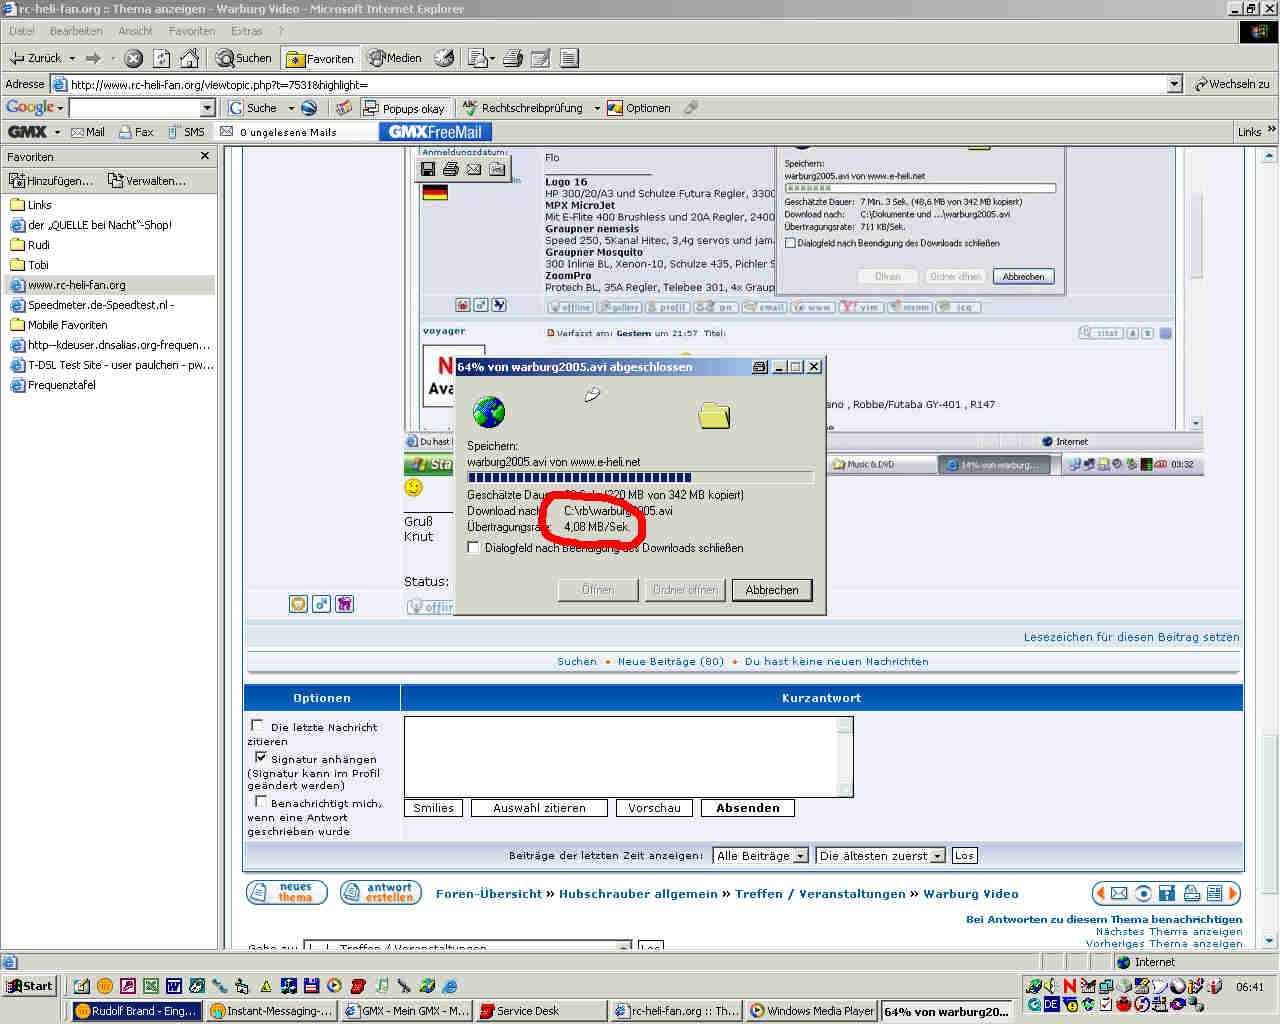Click the GMX Mail icon
Image resolution: width=1280 pixels, height=1024 pixels.
coord(88,132)
